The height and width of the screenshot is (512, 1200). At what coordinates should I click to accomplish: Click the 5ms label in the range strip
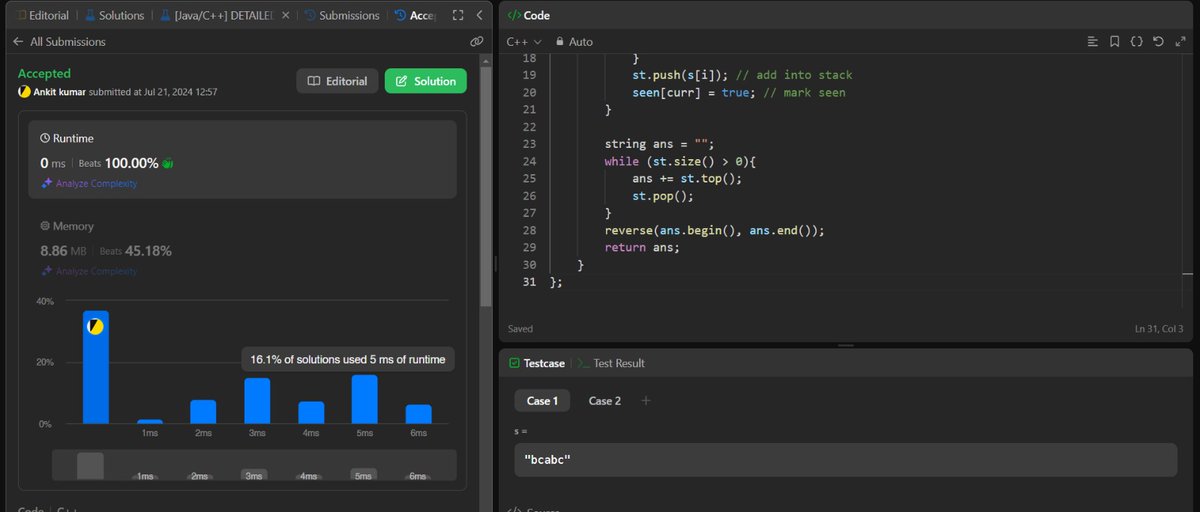(x=364, y=476)
